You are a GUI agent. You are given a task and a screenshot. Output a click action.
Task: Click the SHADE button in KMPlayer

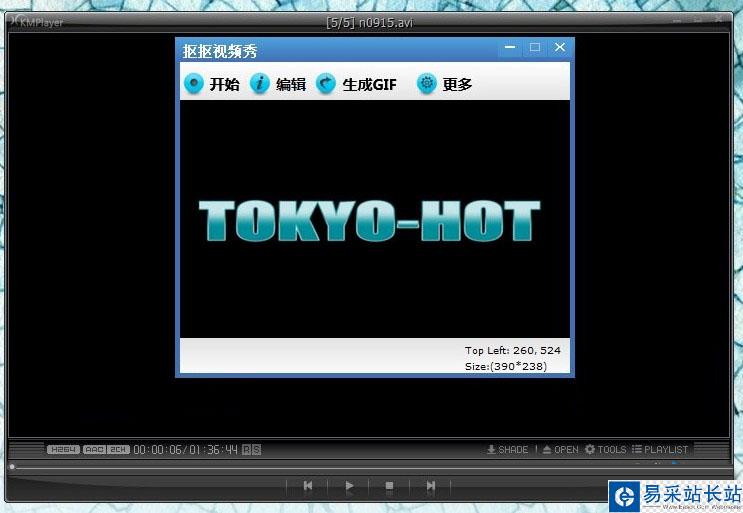click(507, 450)
